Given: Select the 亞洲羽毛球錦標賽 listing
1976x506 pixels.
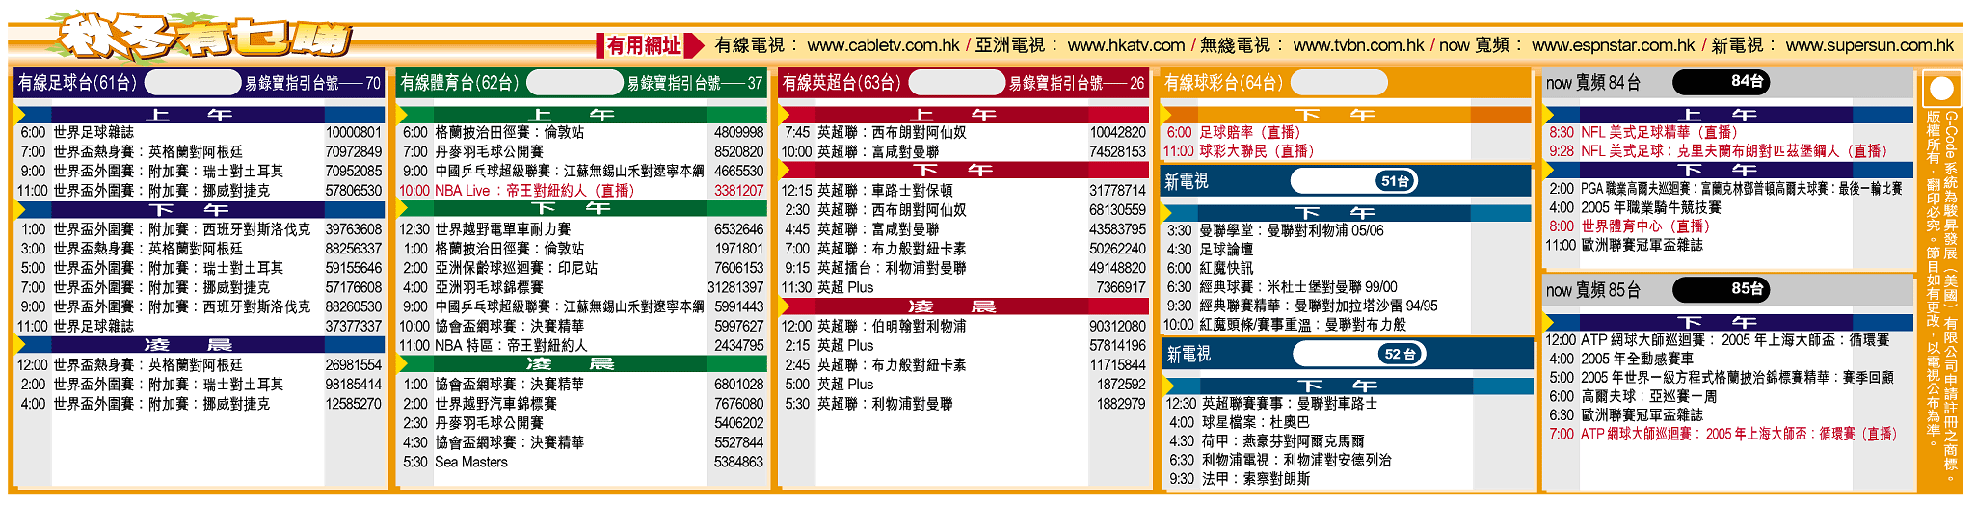Looking at the screenshot, I should [x=490, y=287].
